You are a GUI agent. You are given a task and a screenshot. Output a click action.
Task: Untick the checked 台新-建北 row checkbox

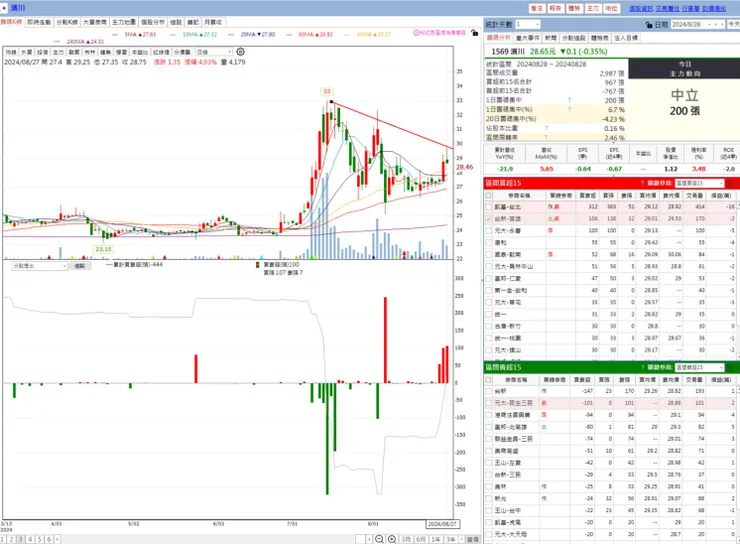coord(488,218)
